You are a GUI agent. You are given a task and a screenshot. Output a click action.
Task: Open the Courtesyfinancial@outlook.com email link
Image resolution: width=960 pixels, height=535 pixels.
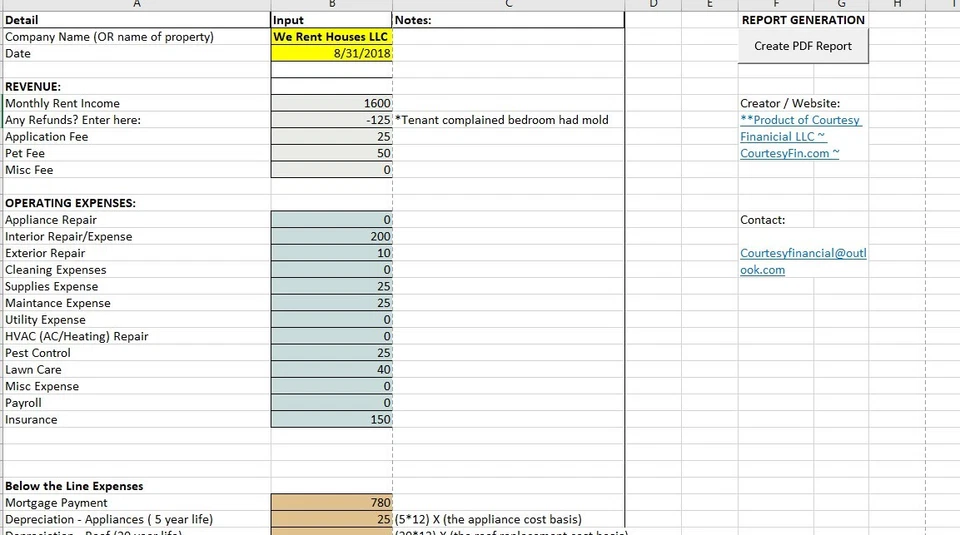803,261
